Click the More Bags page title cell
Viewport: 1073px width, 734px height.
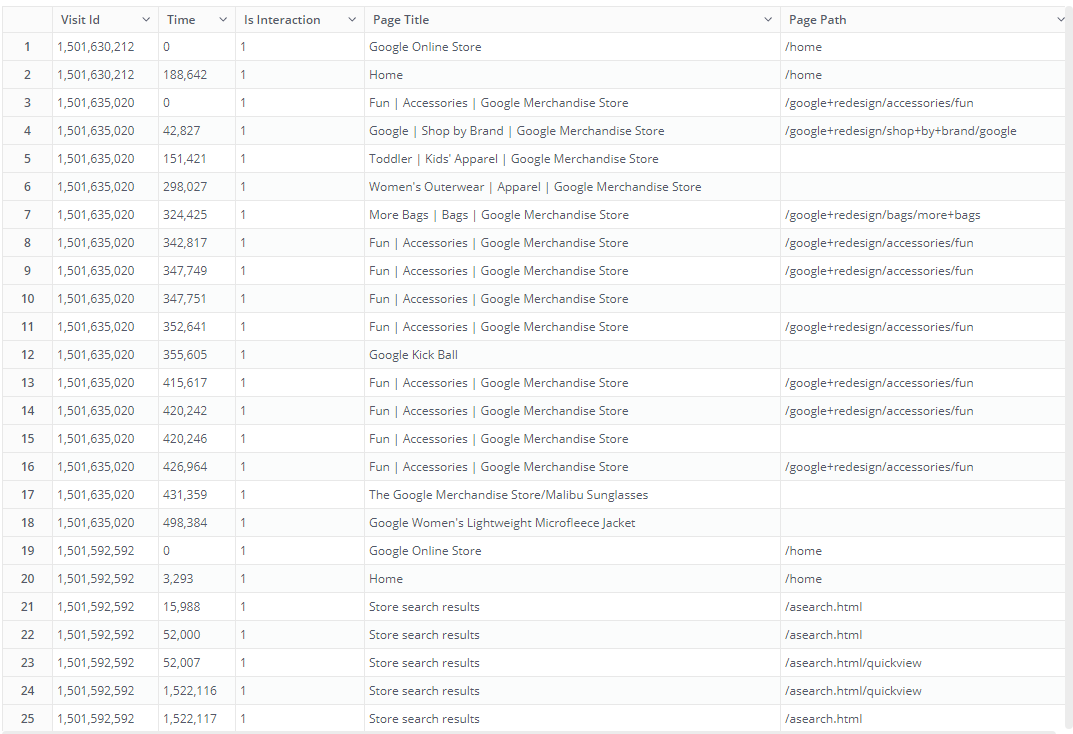(498, 215)
